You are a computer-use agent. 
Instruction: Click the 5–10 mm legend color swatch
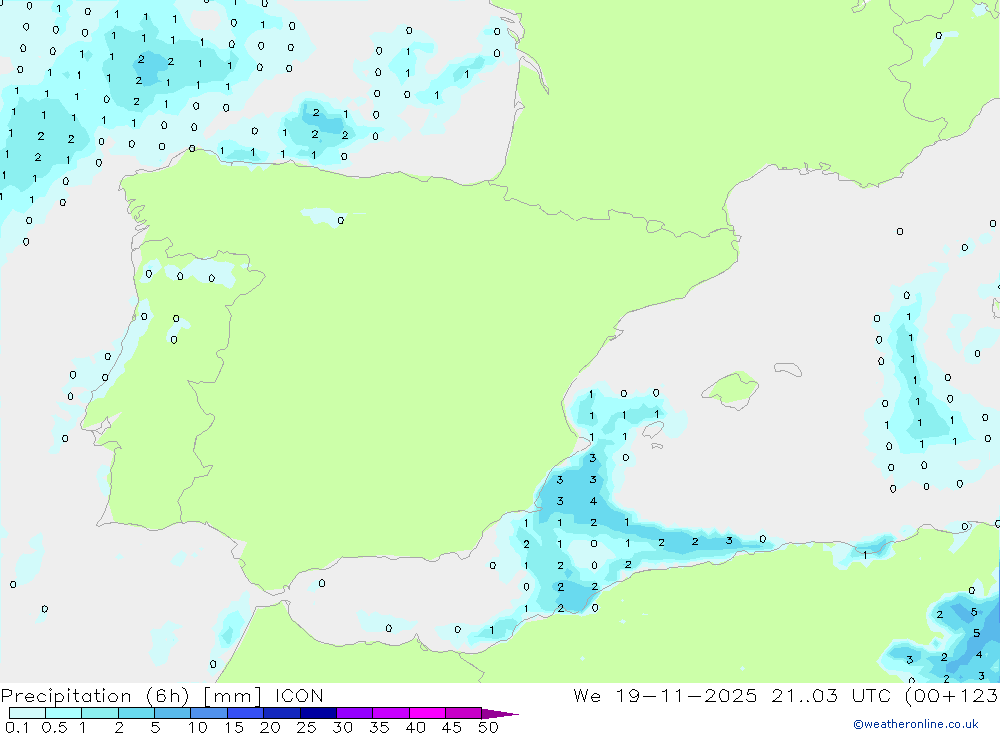[x=173, y=713]
